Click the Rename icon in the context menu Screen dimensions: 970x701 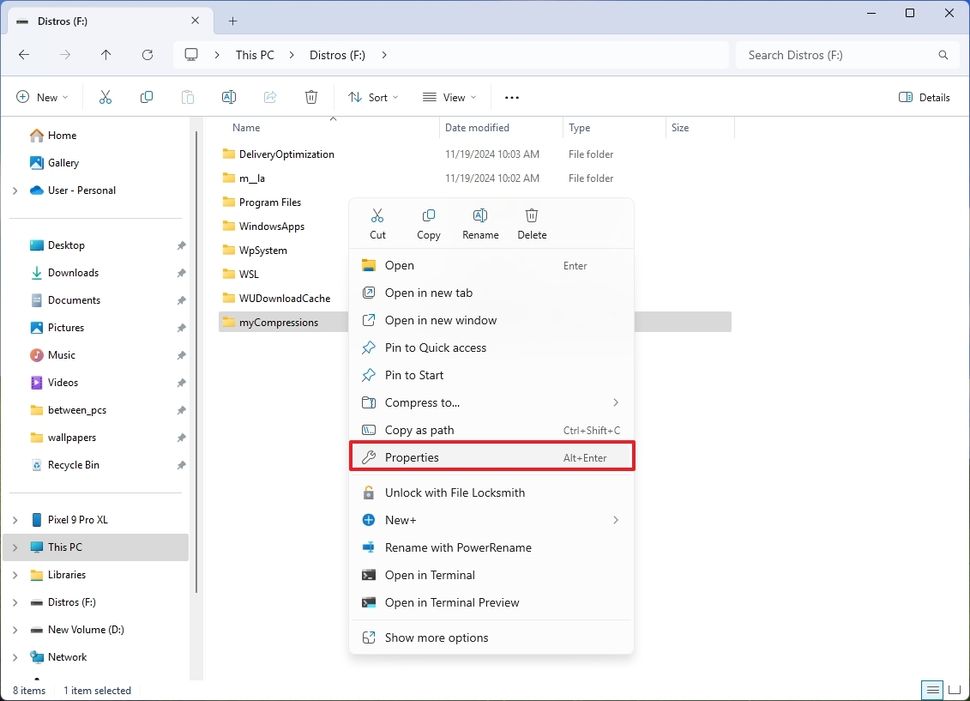pyautogui.click(x=480, y=222)
